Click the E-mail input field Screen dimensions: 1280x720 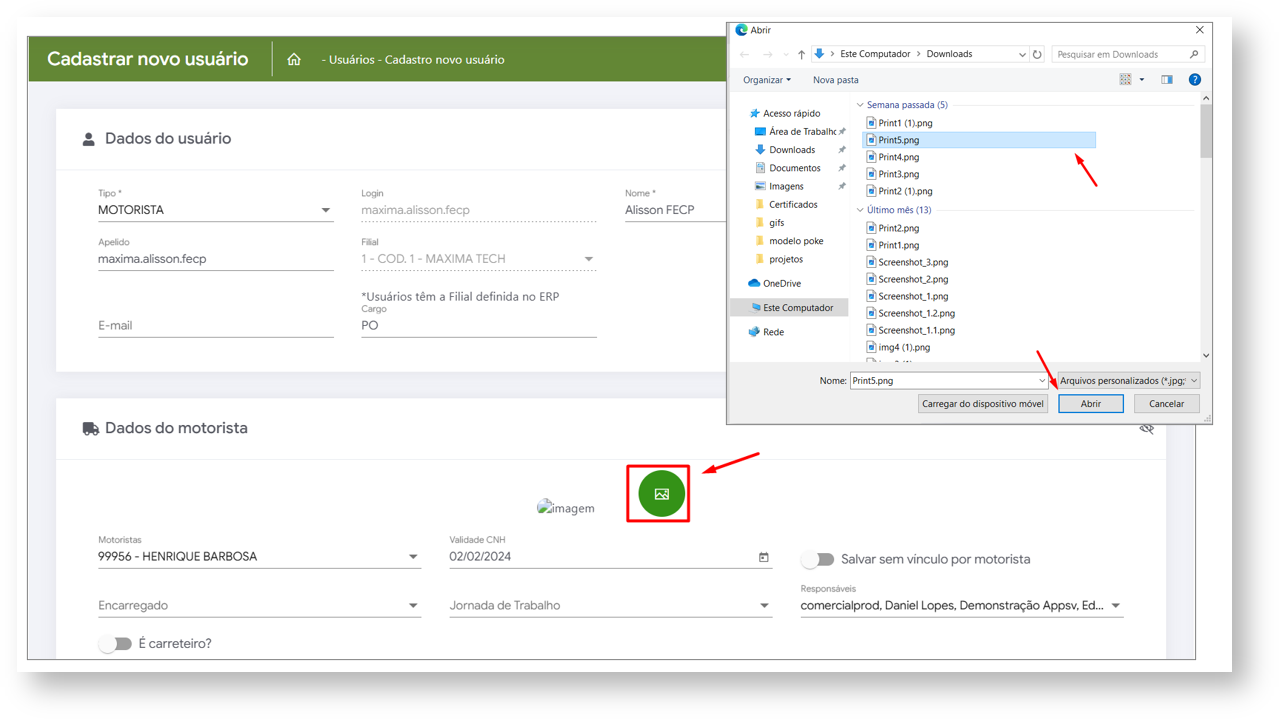click(x=215, y=326)
